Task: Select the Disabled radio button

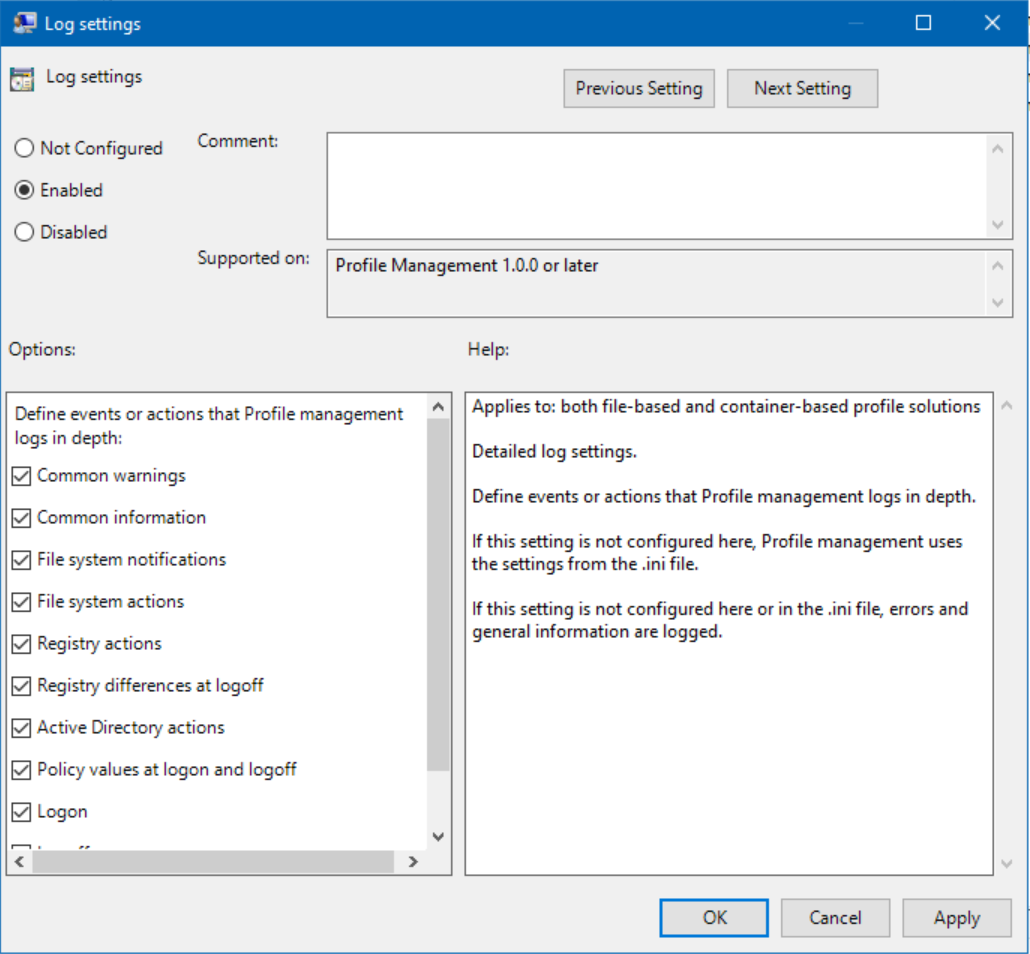Action: tap(24, 232)
